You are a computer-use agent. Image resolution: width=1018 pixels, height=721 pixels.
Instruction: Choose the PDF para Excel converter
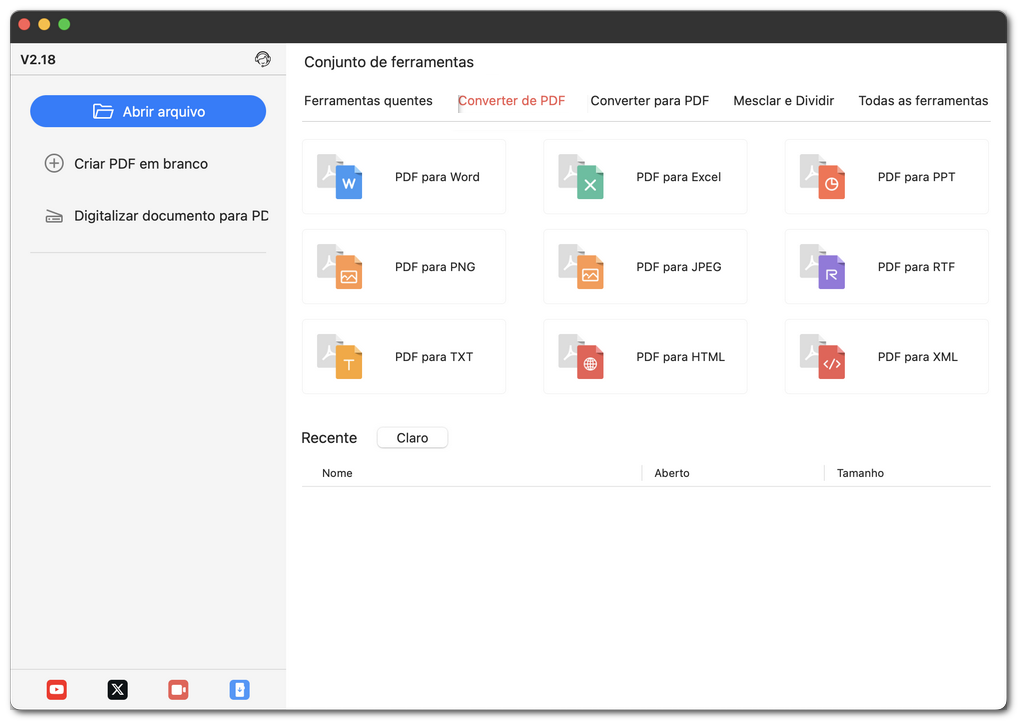click(x=645, y=177)
